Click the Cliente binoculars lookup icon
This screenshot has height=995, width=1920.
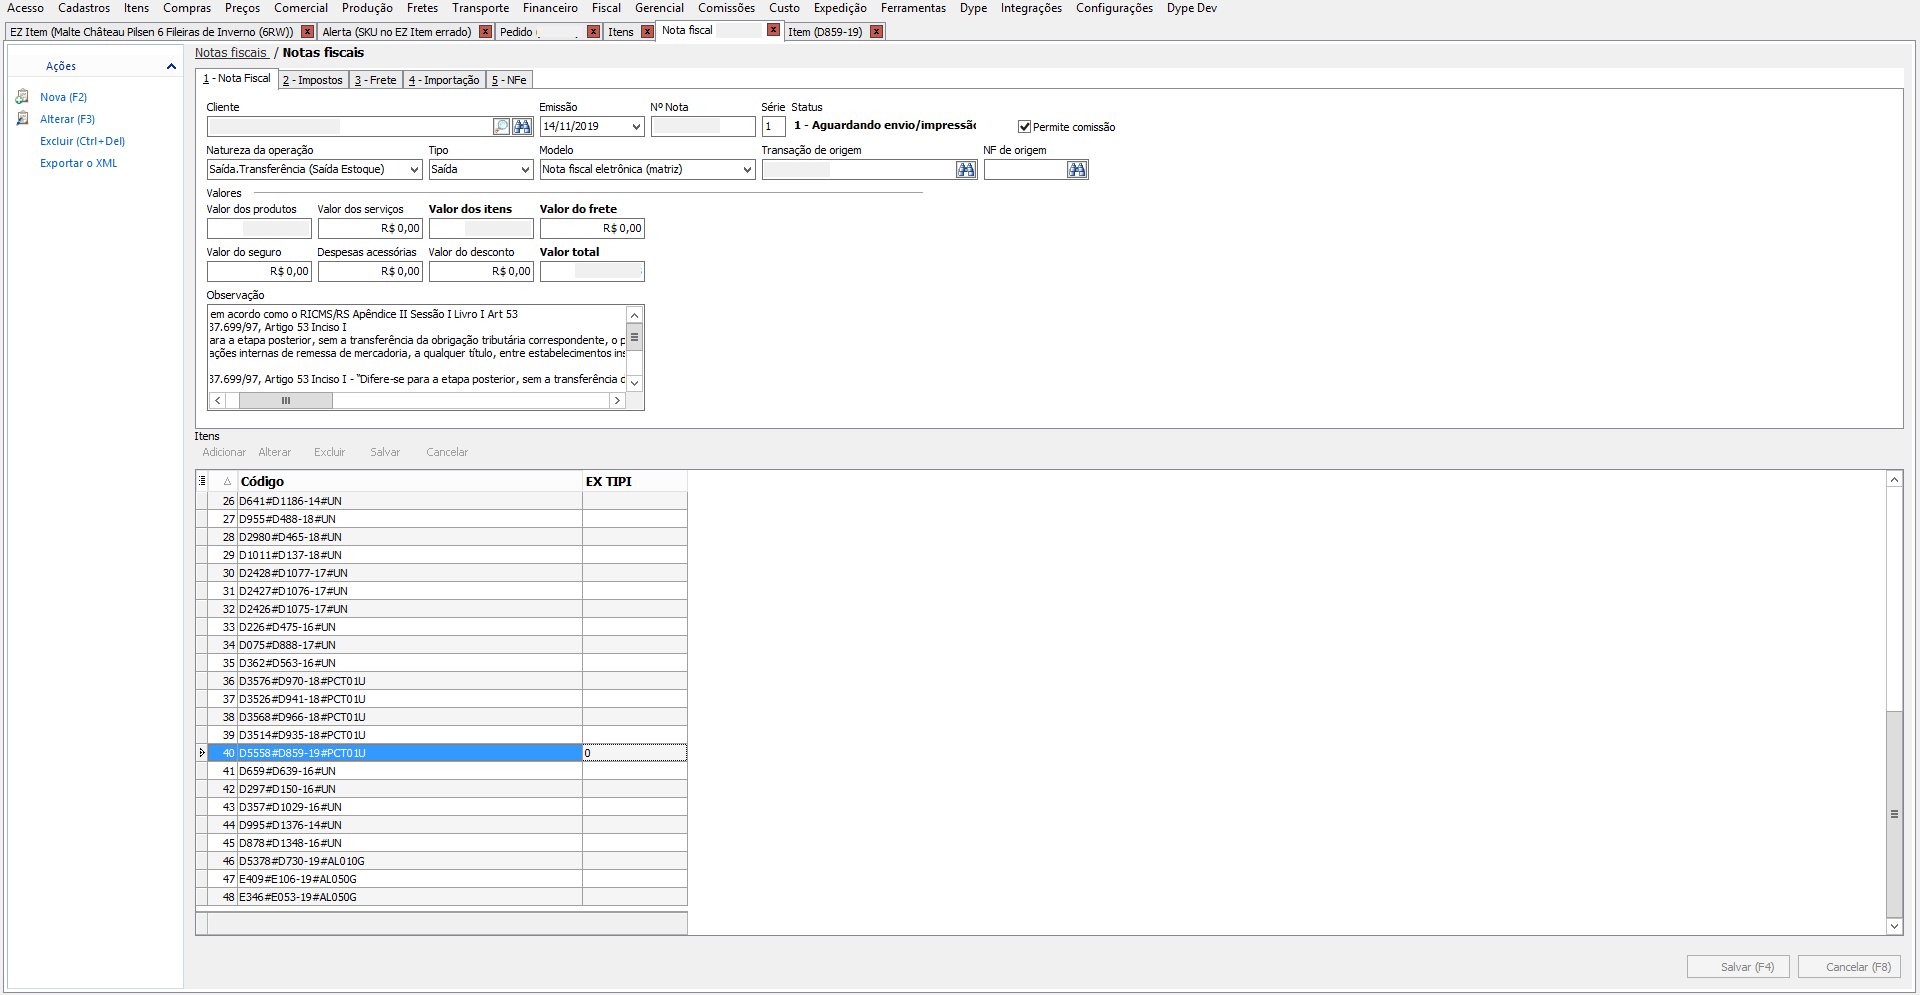(x=522, y=127)
